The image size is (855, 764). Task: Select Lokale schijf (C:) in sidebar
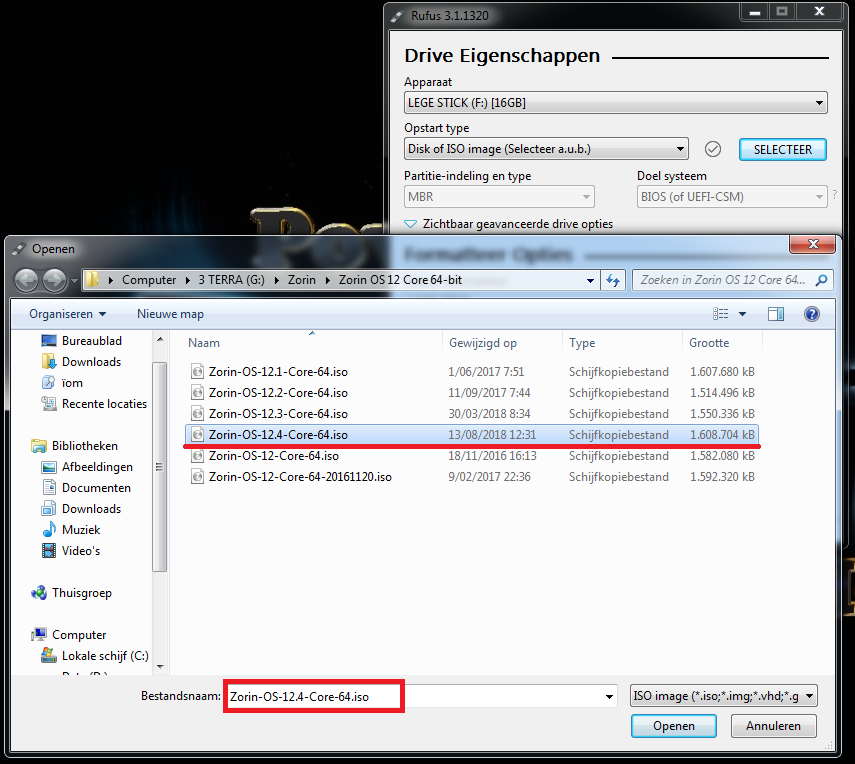click(105, 656)
